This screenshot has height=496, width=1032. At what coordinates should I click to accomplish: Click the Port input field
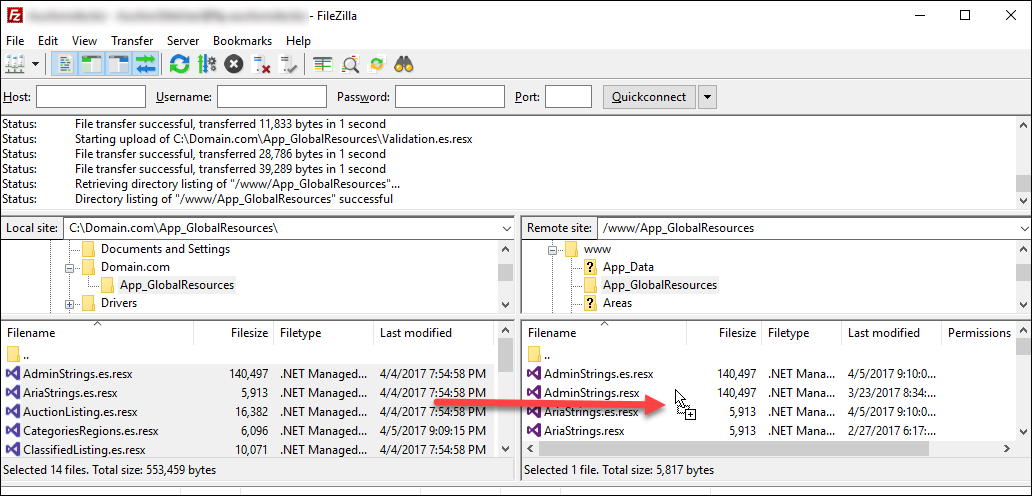569,97
